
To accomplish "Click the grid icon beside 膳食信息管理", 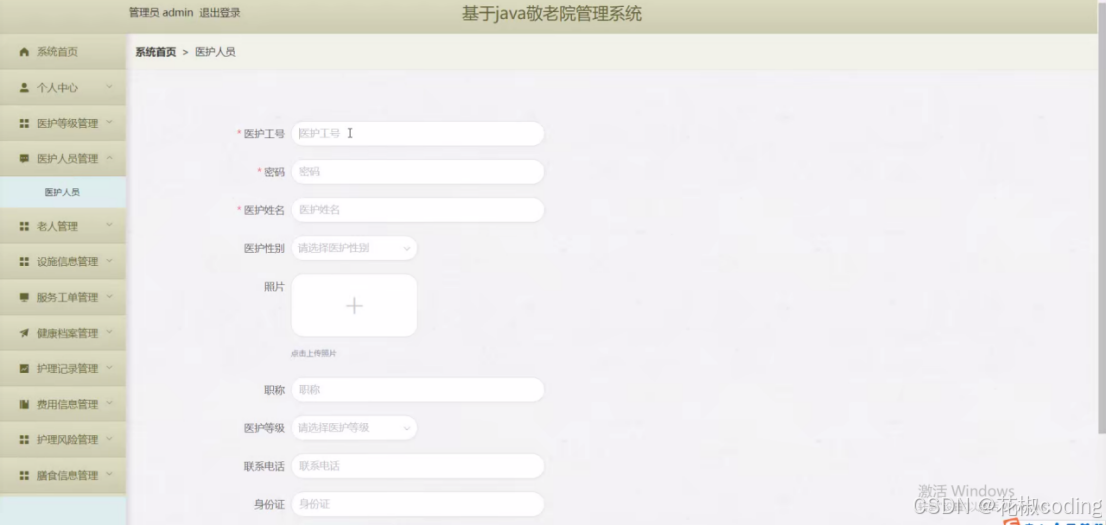I will point(24,475).
